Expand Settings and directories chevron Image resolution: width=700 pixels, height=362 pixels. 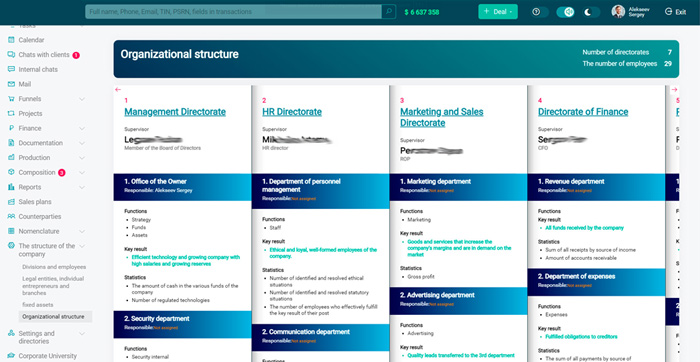click(82, 333)
